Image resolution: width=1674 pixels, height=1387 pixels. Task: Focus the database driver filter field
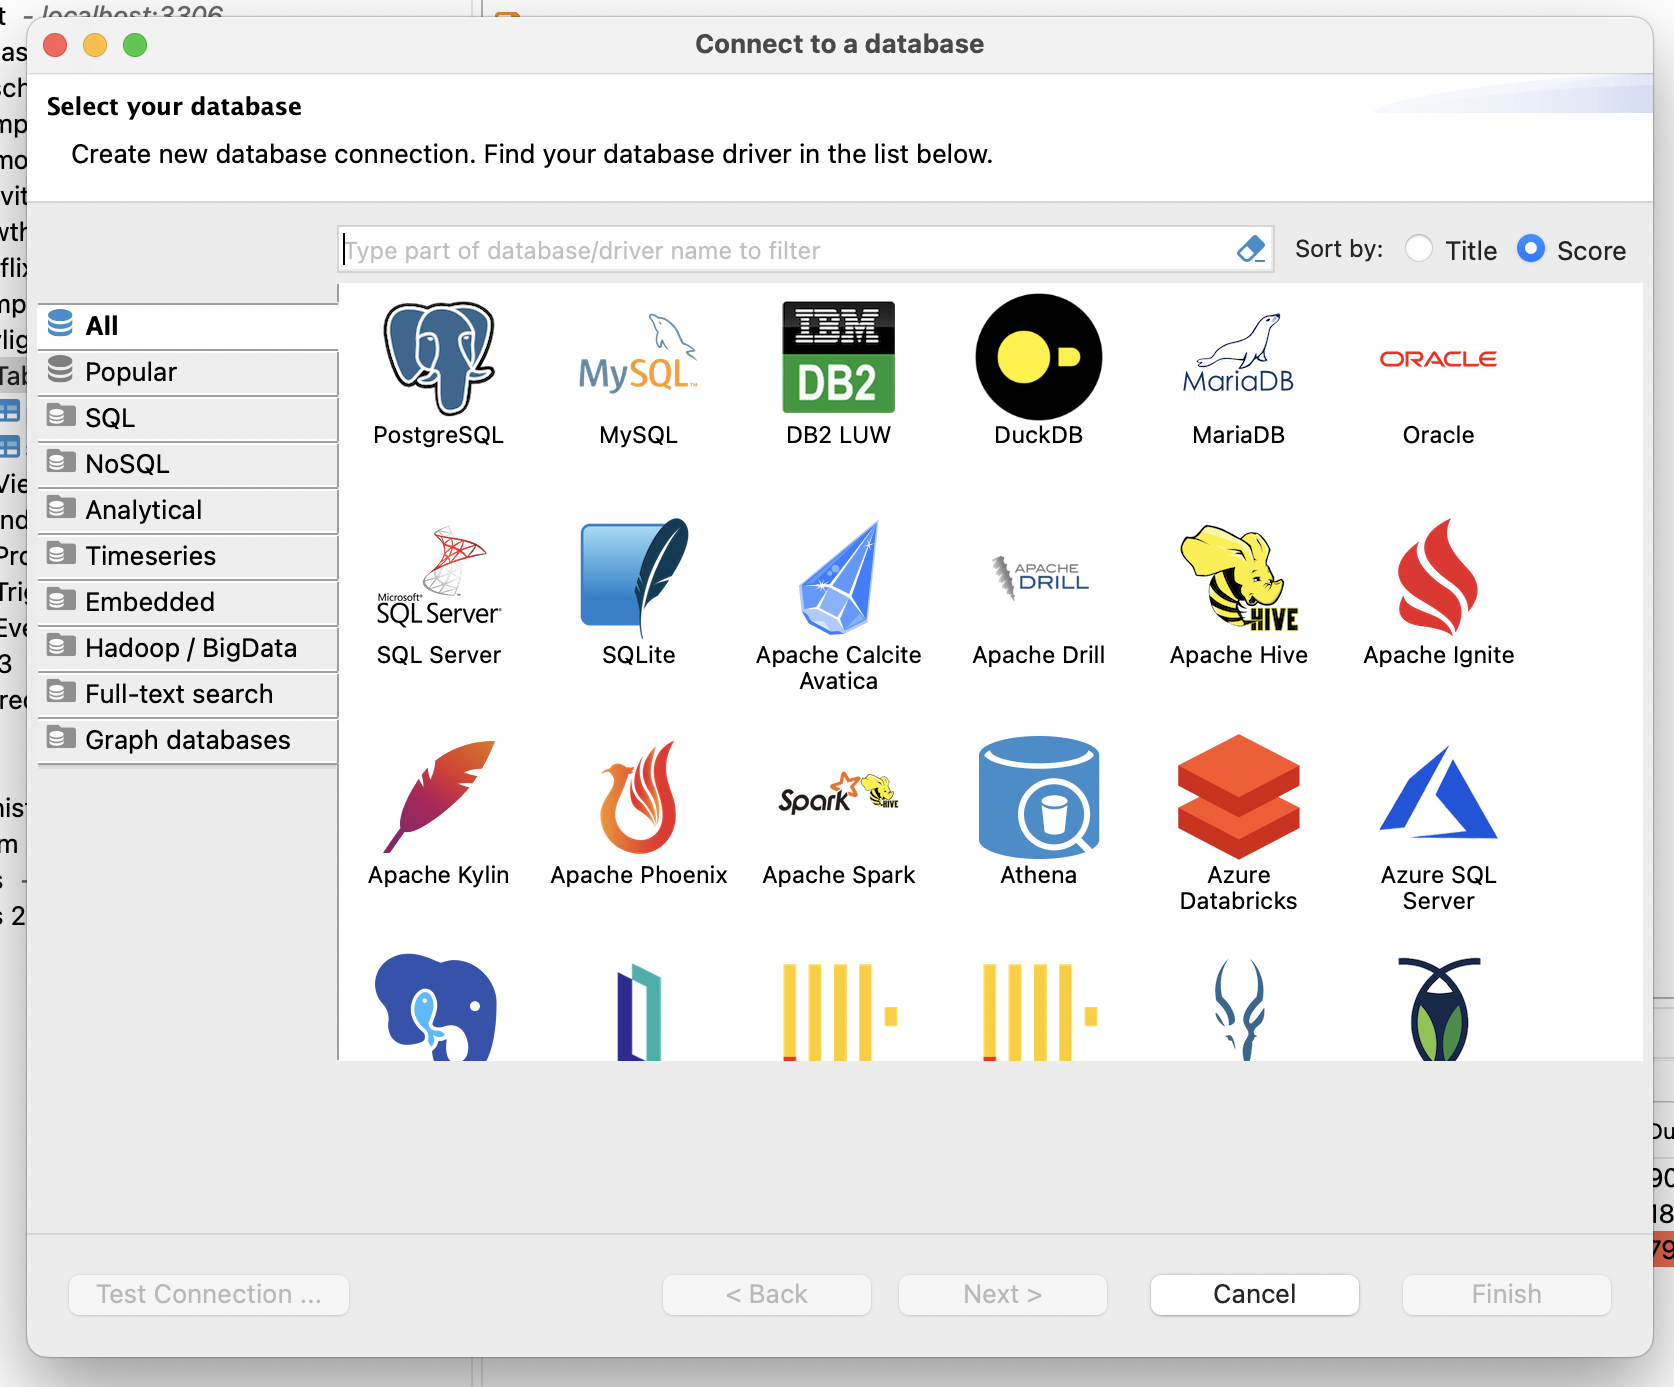pos(785,250)
